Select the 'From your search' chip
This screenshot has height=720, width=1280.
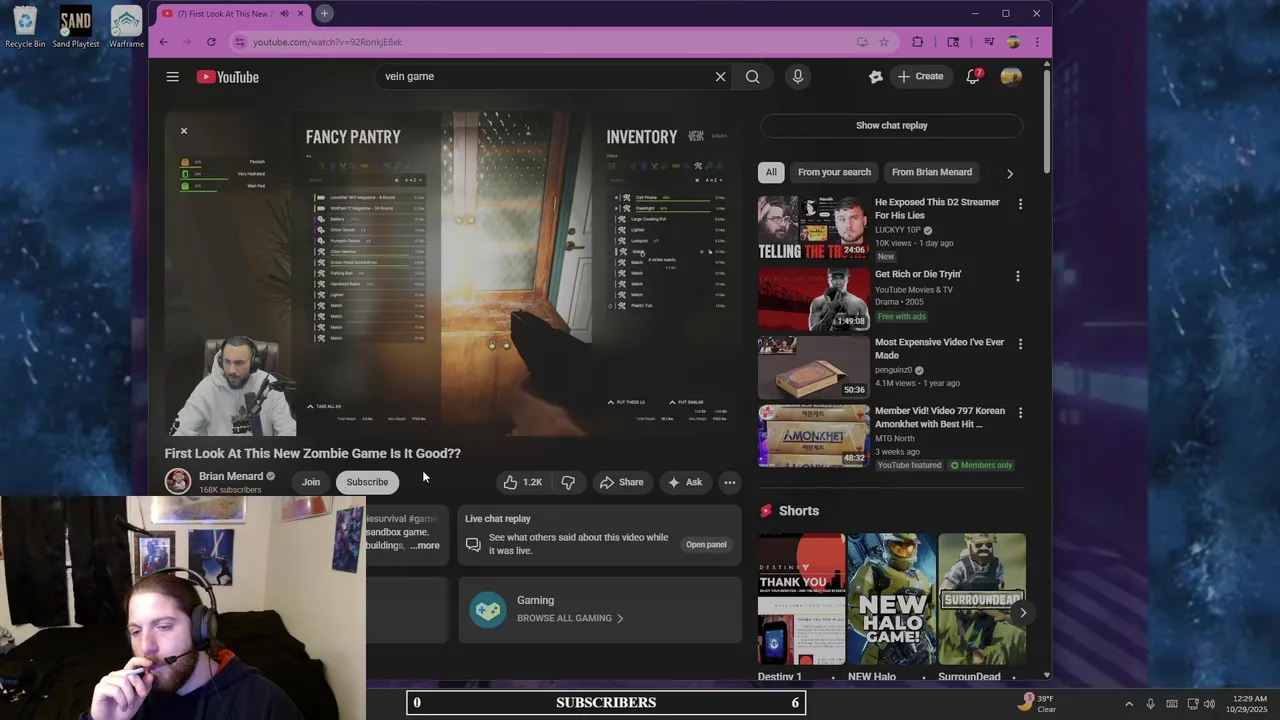coord(834,172)
